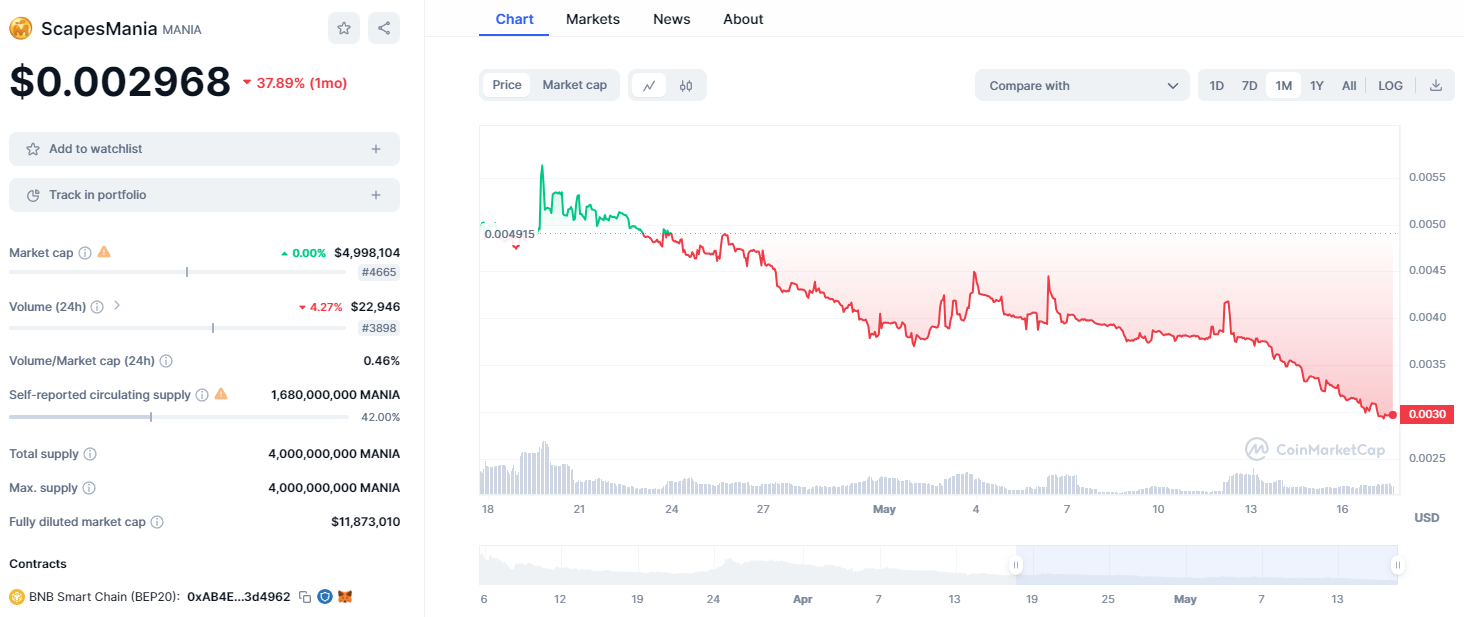Enable LOG scale on chart

point(1390,85)
